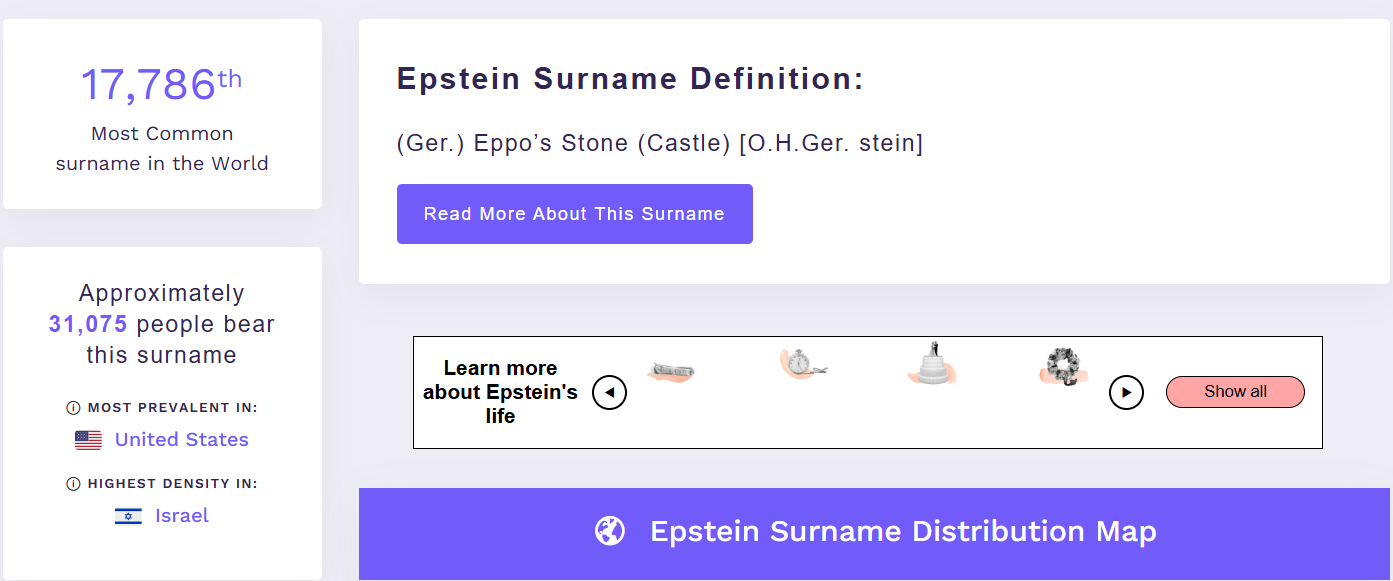This screenshot has height=581, width=1393.
Task: Open Read More About This Surname
Action: (x=574, y=214)
